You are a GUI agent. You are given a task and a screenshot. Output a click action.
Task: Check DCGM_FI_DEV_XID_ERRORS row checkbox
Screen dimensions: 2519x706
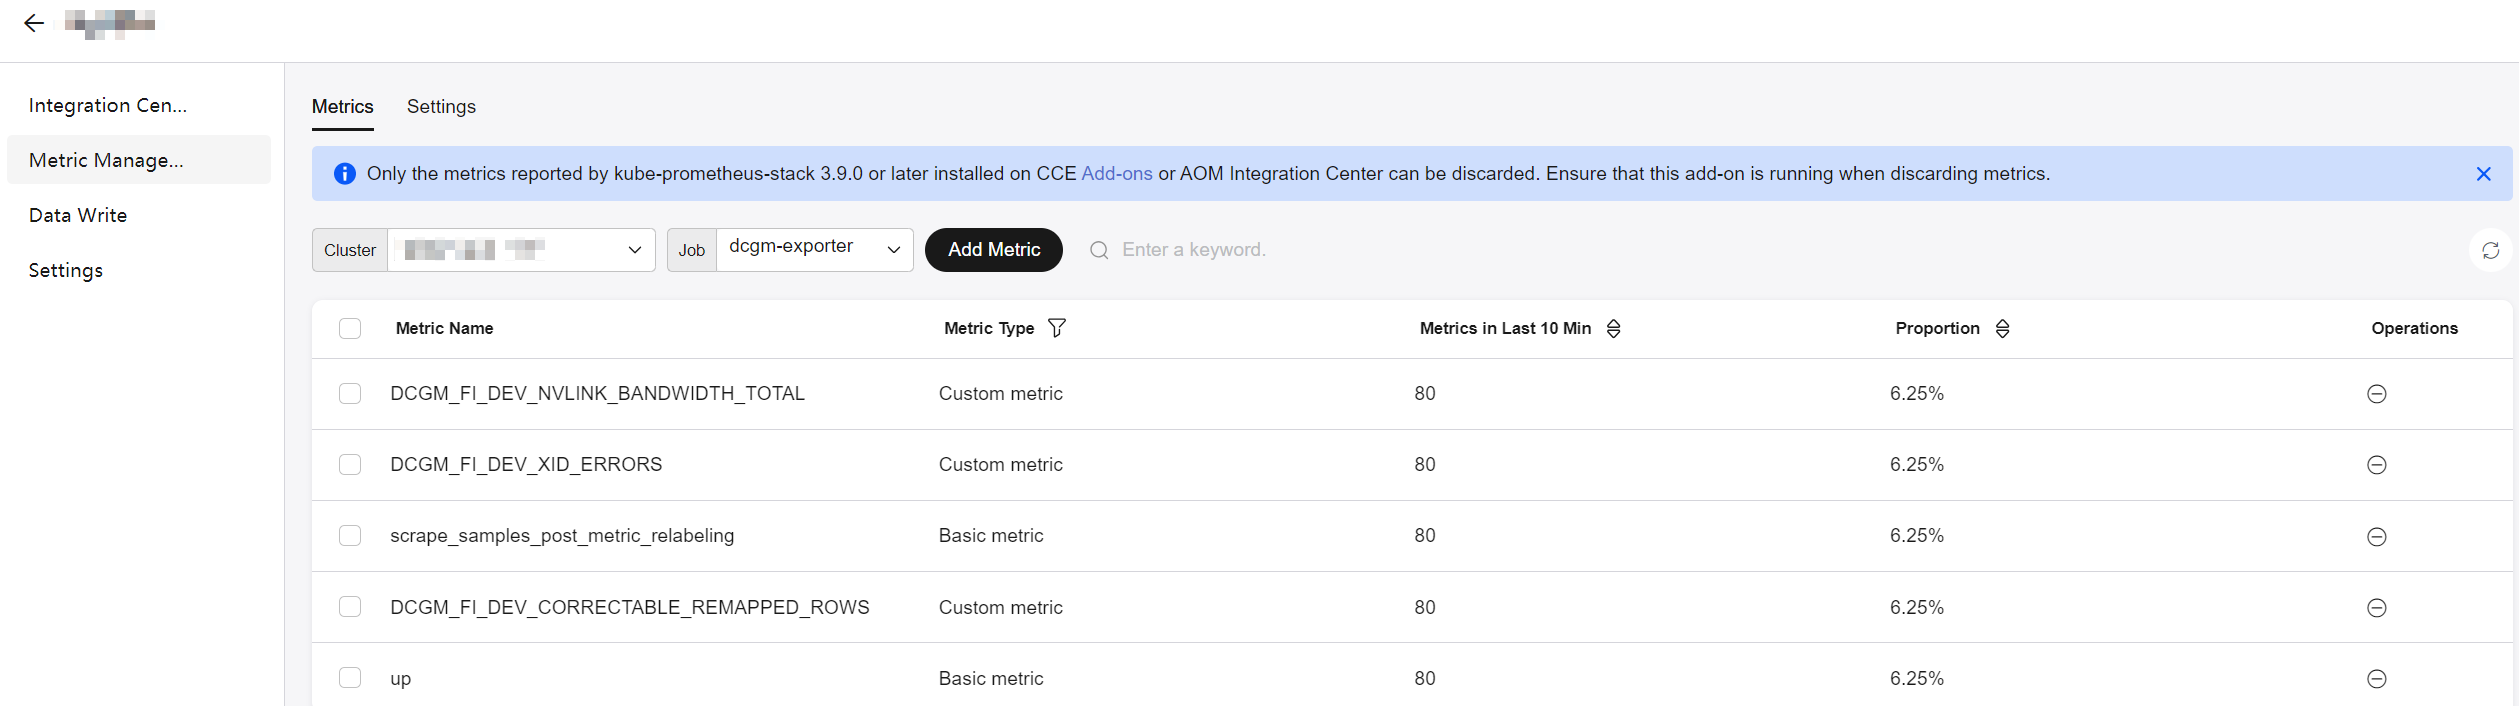point(350,464)
